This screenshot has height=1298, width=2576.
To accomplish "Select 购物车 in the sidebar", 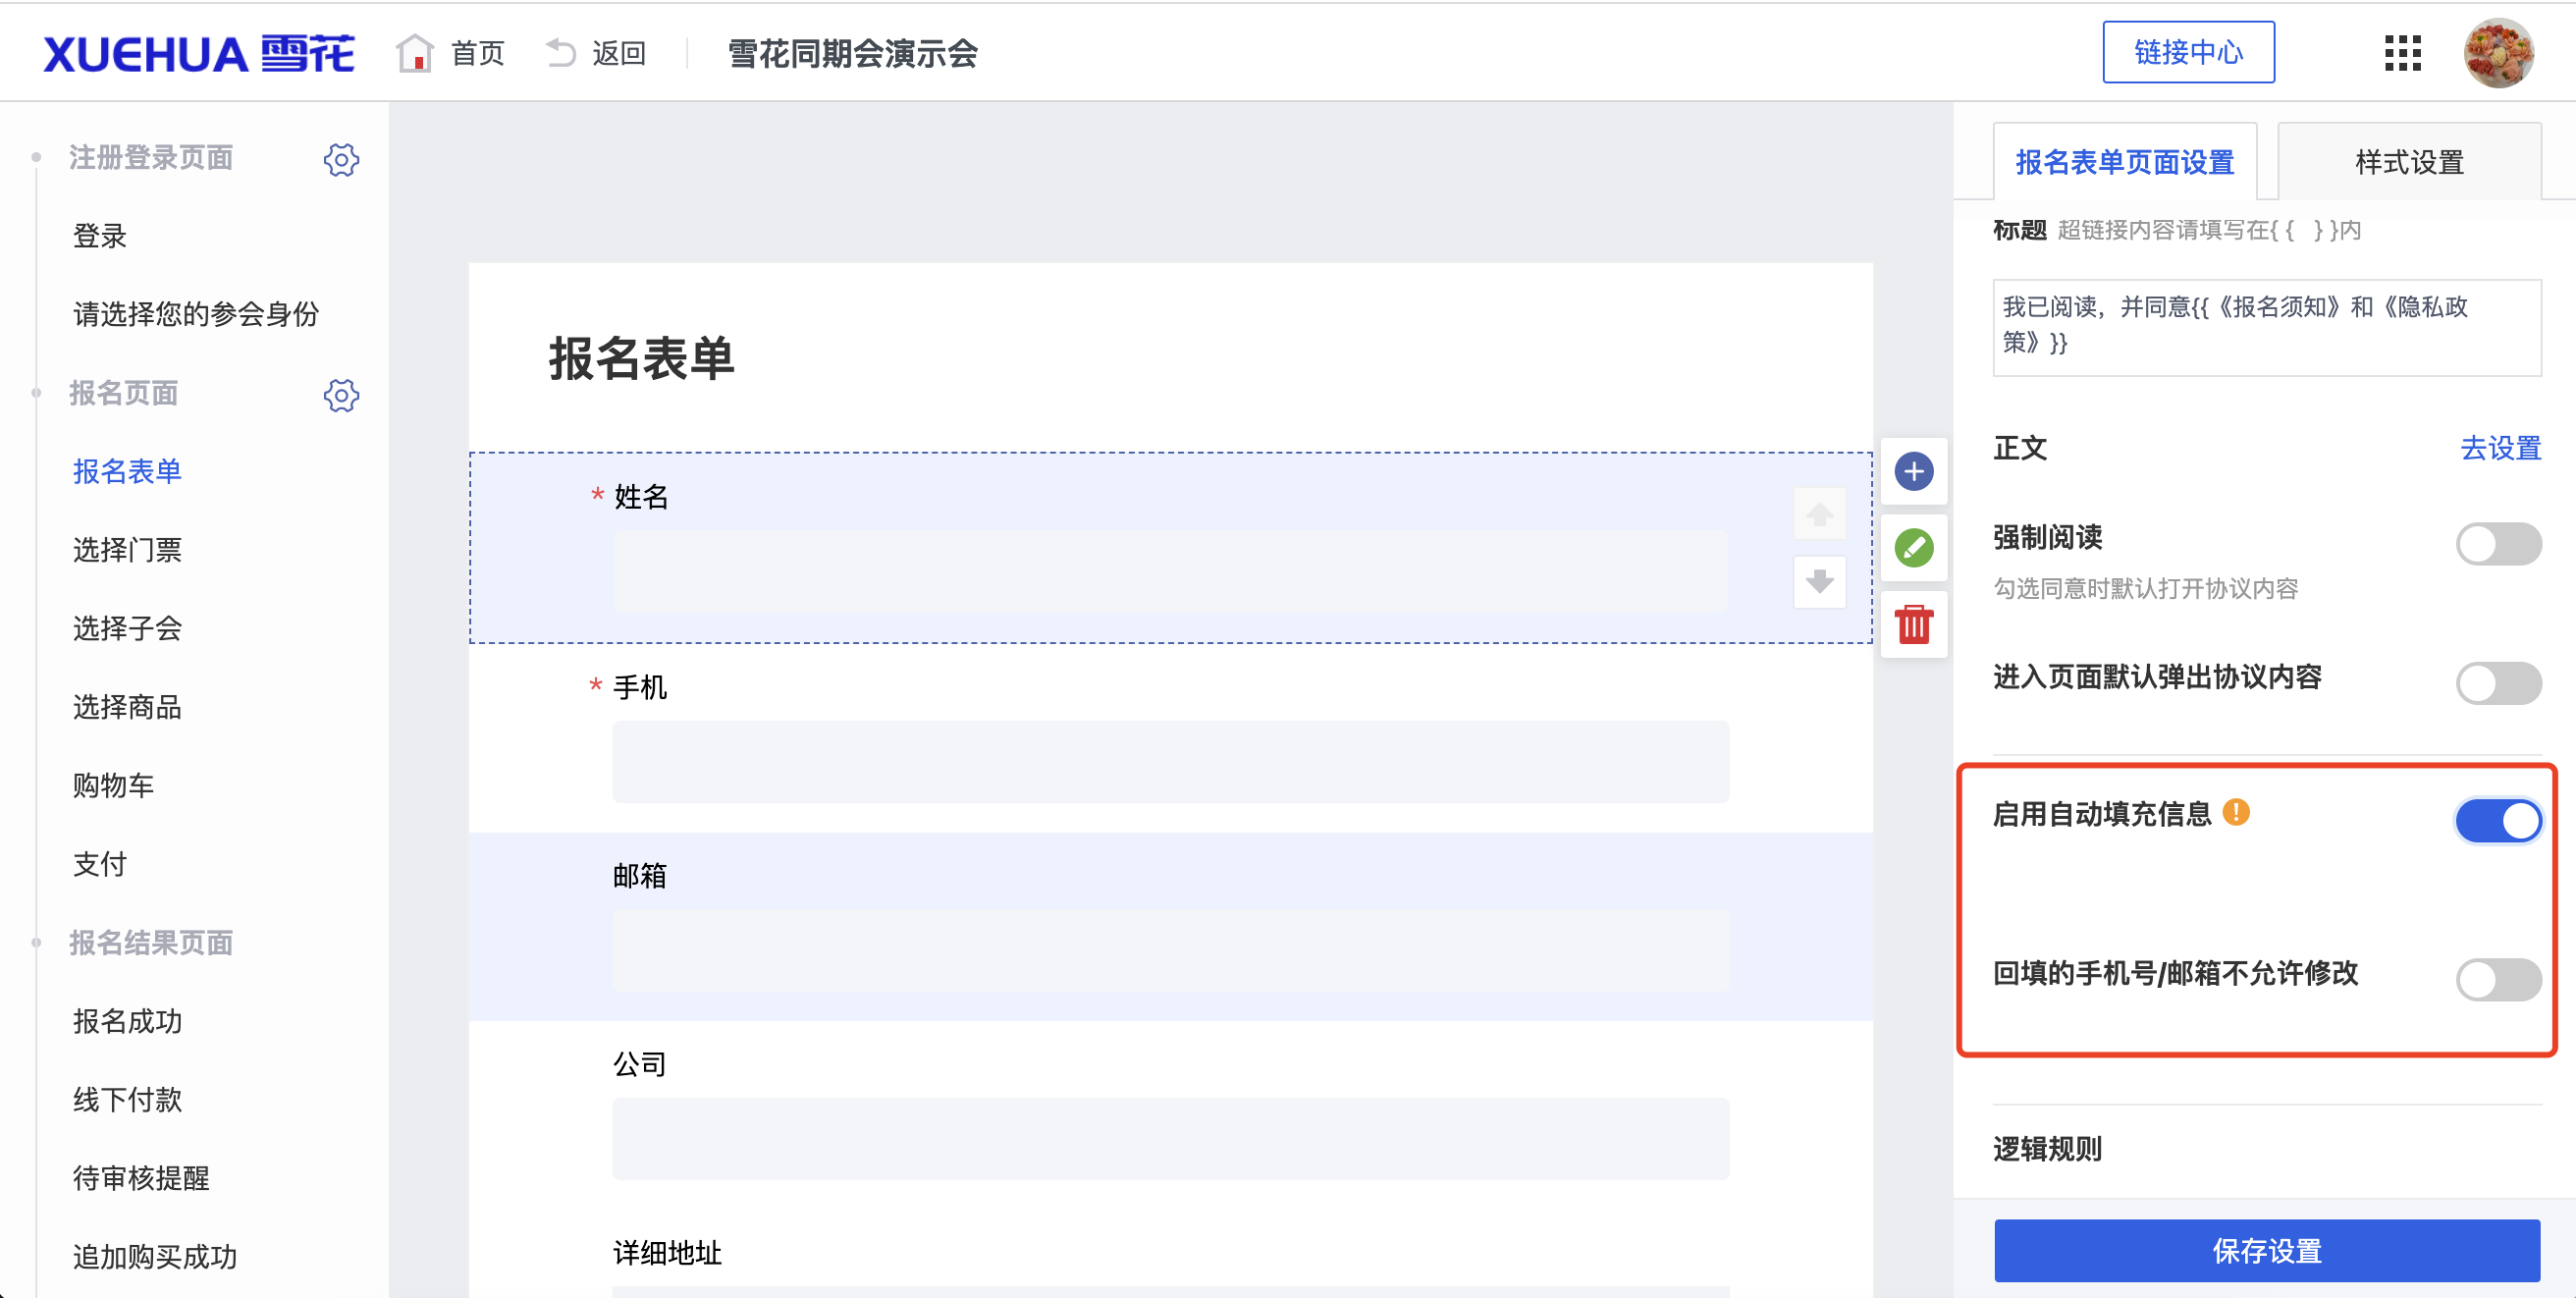I will point(113,785).
